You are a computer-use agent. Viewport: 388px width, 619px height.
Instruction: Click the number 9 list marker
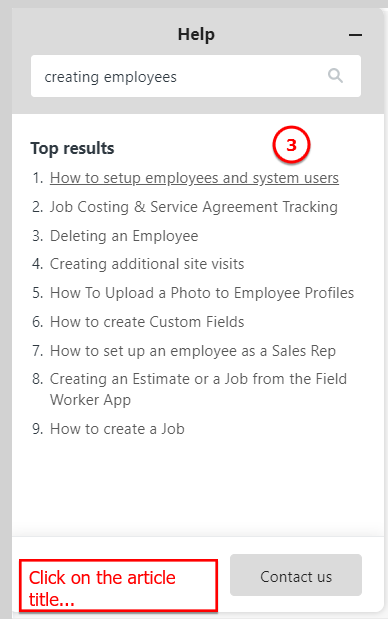[37, 429]
